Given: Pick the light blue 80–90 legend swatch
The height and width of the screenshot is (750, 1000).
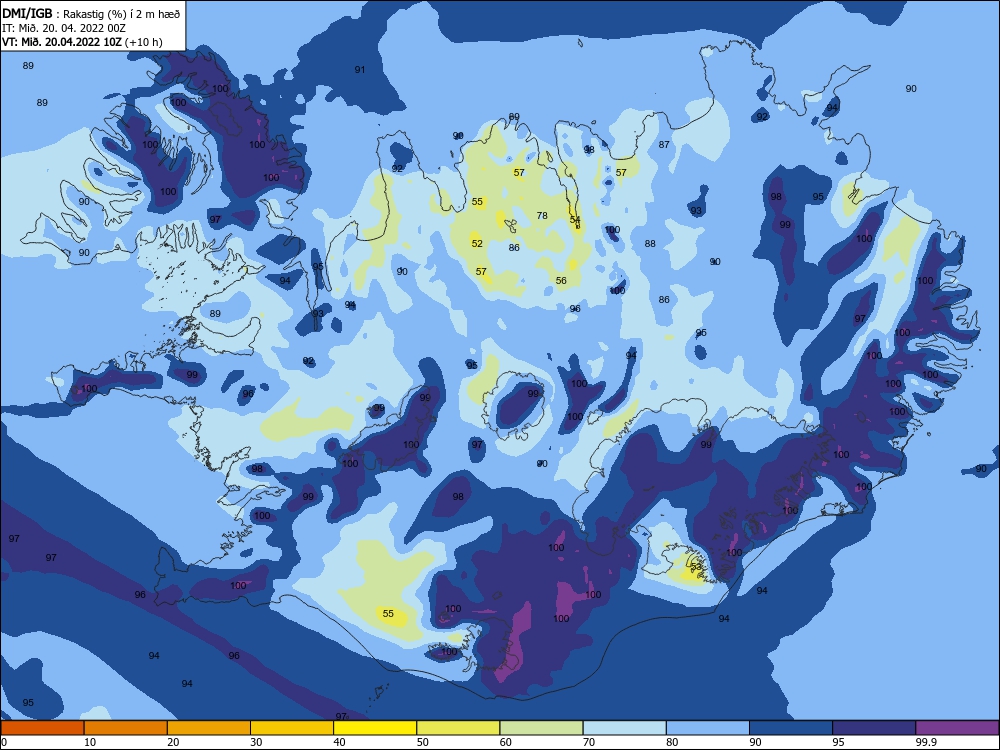Looking at the screenshot, I should pos(708,728).
